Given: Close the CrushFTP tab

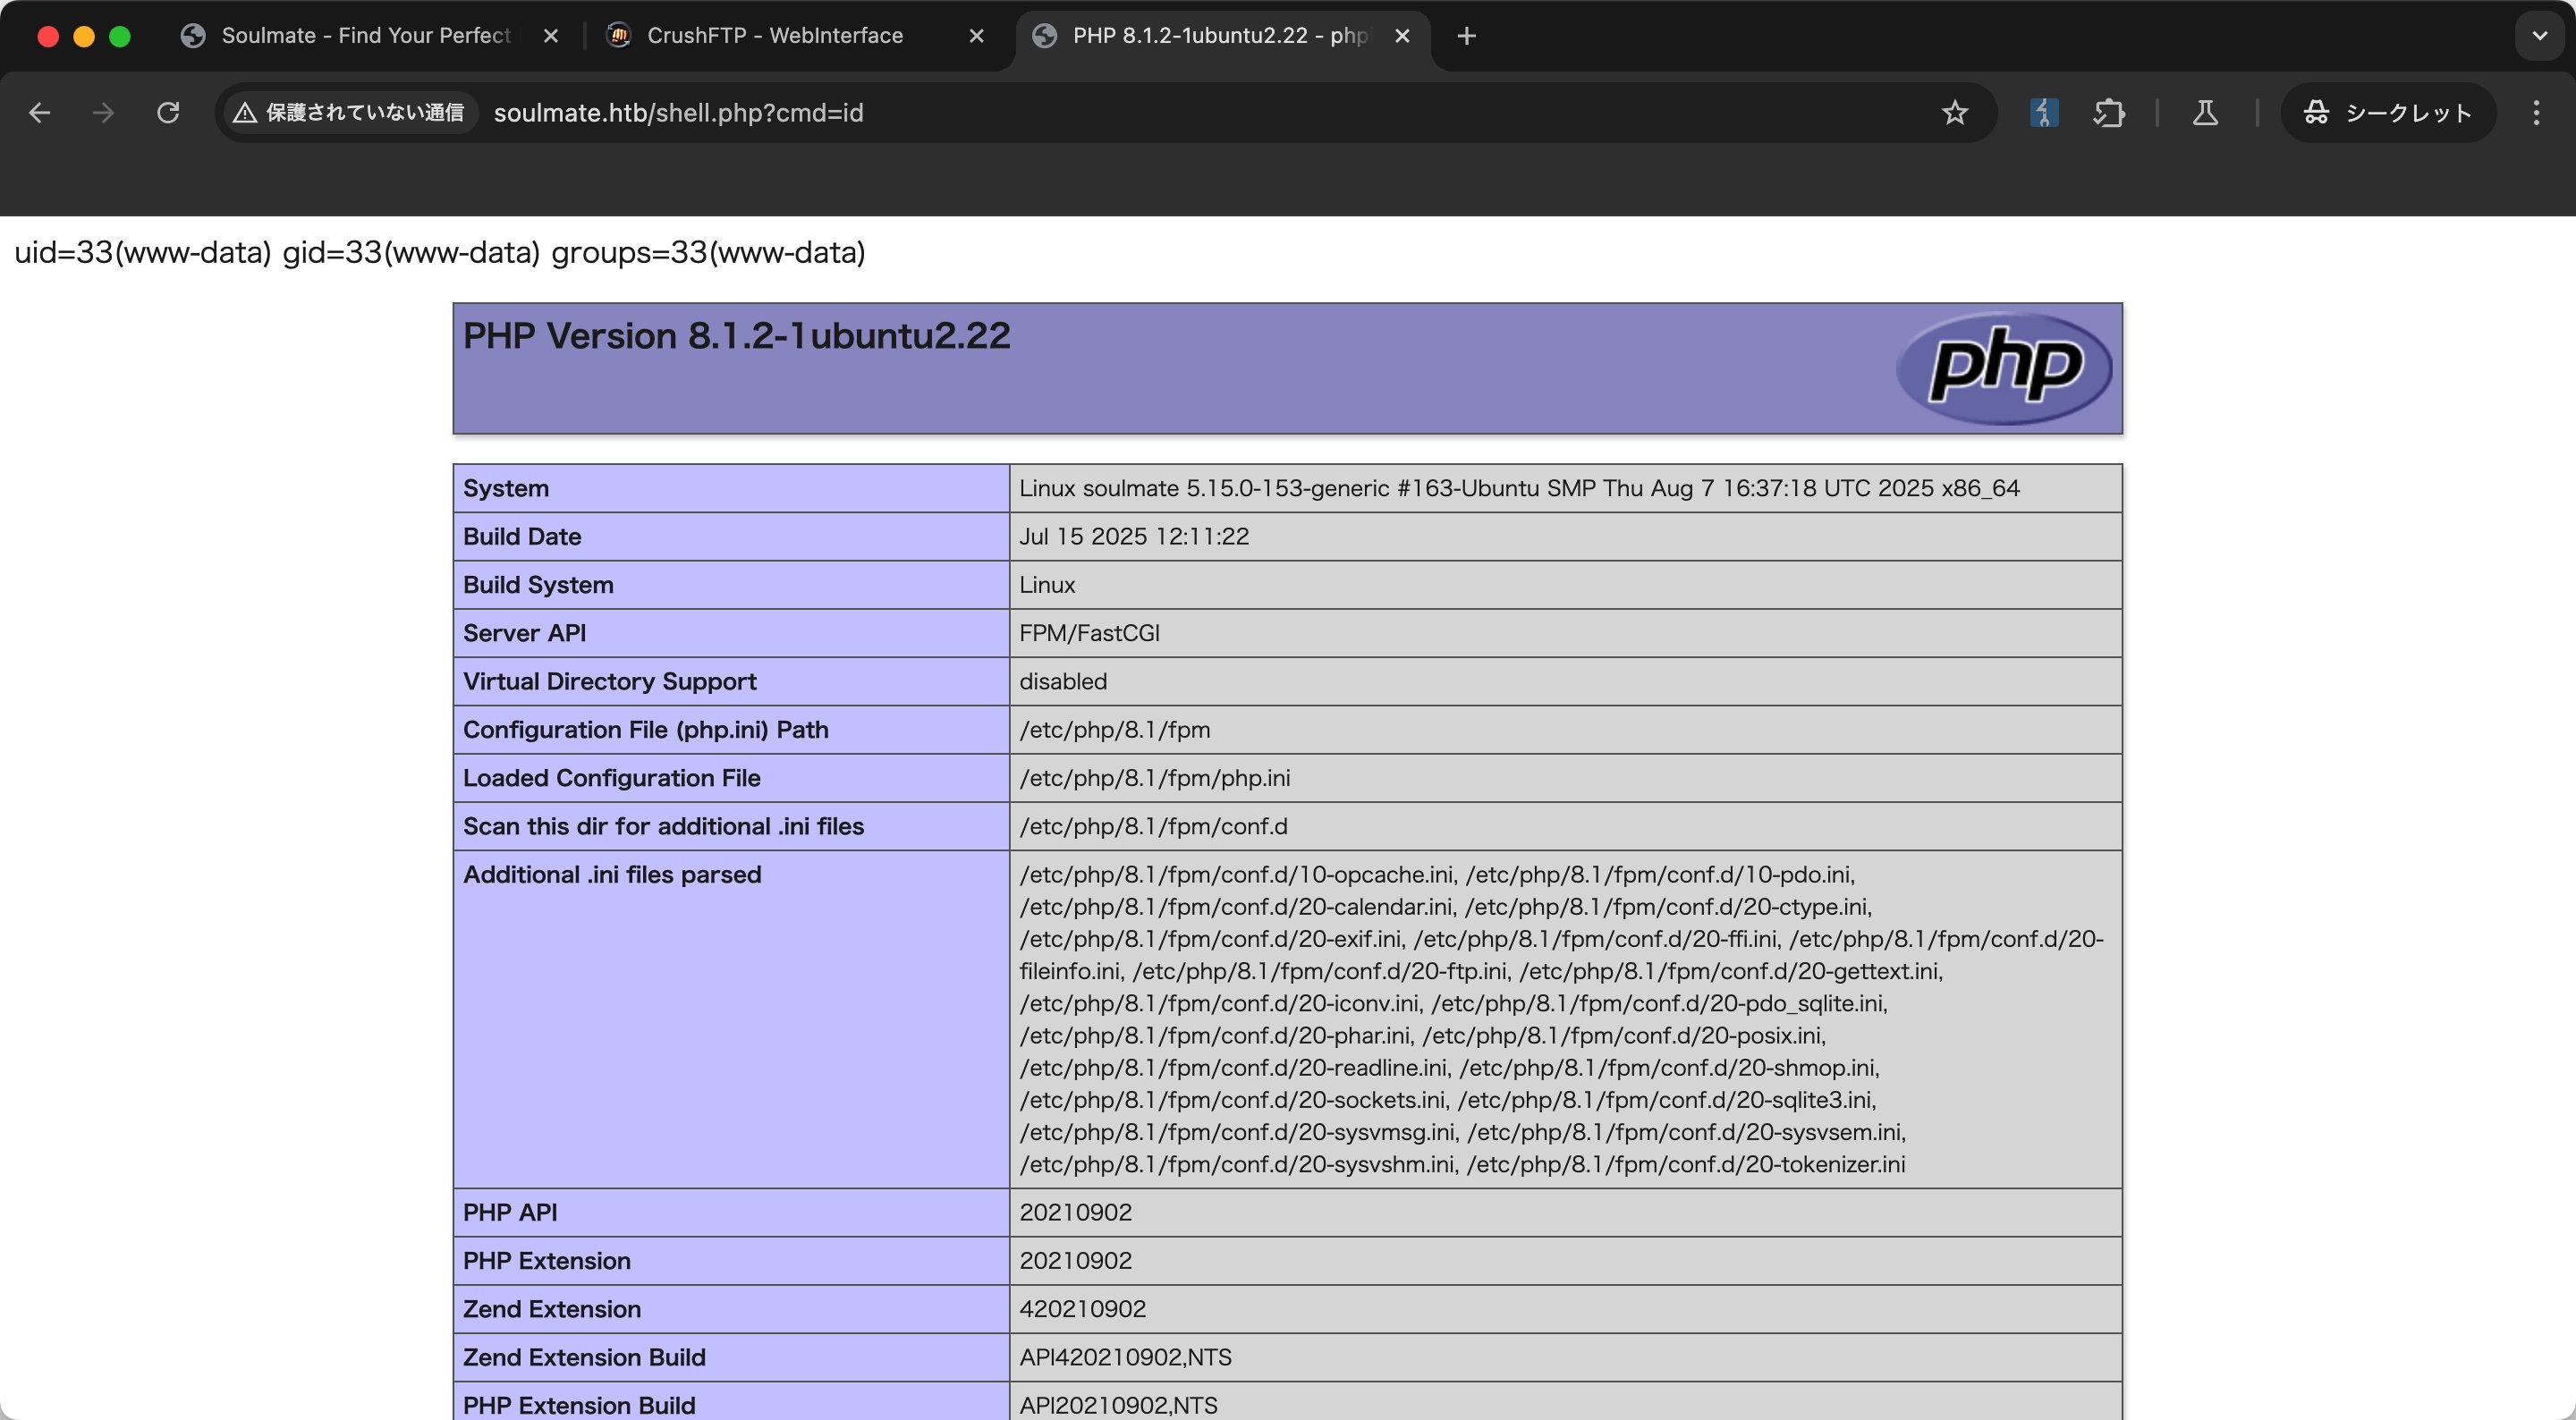Looking at the screenshot, I should [977, 36].
